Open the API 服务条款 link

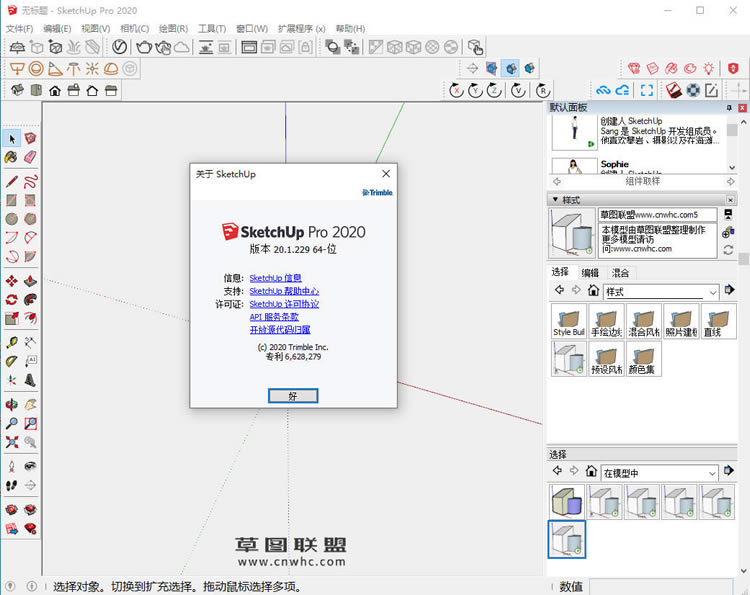point(274,317)
